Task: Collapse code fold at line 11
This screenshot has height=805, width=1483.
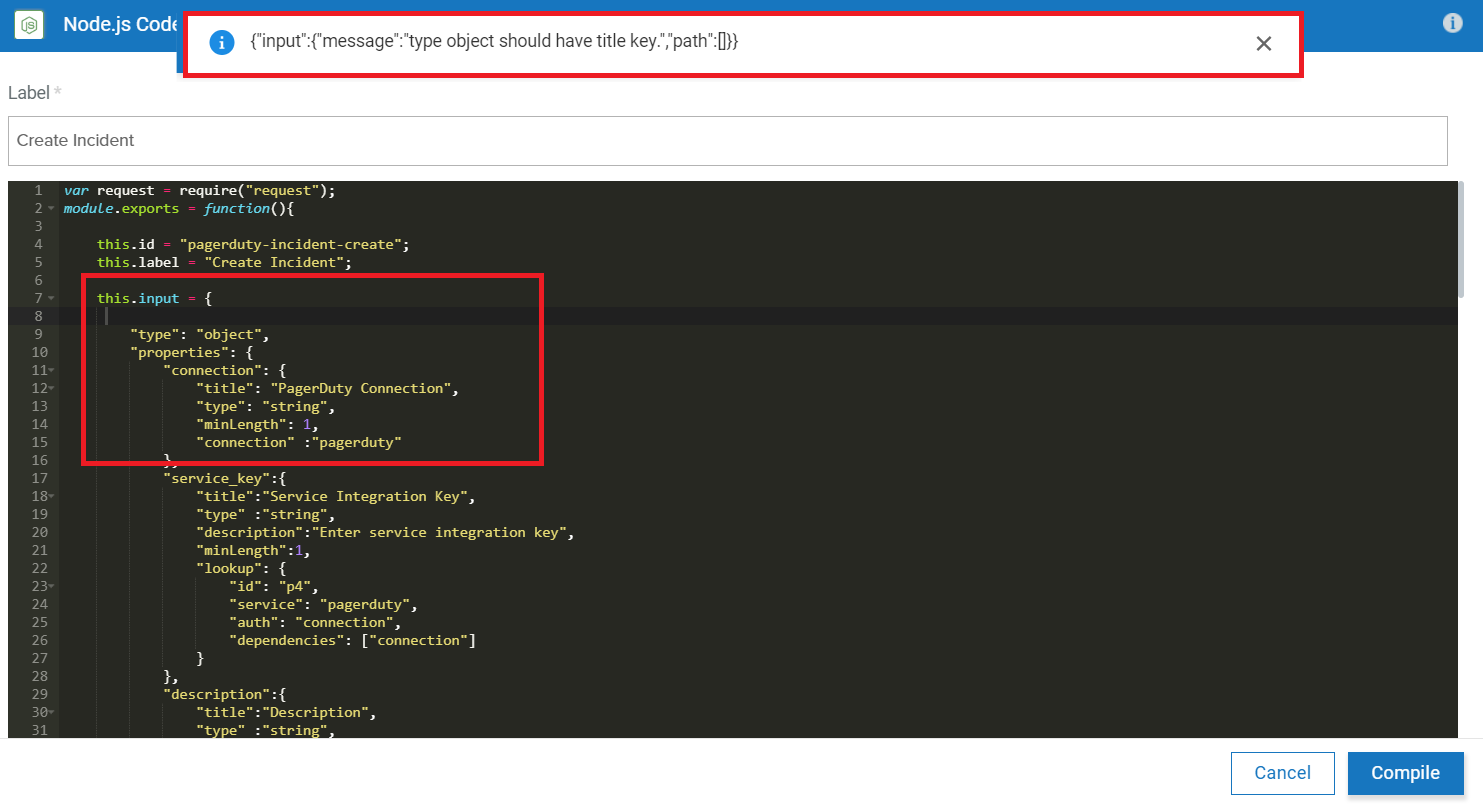Action: click(x=51, y=371)
